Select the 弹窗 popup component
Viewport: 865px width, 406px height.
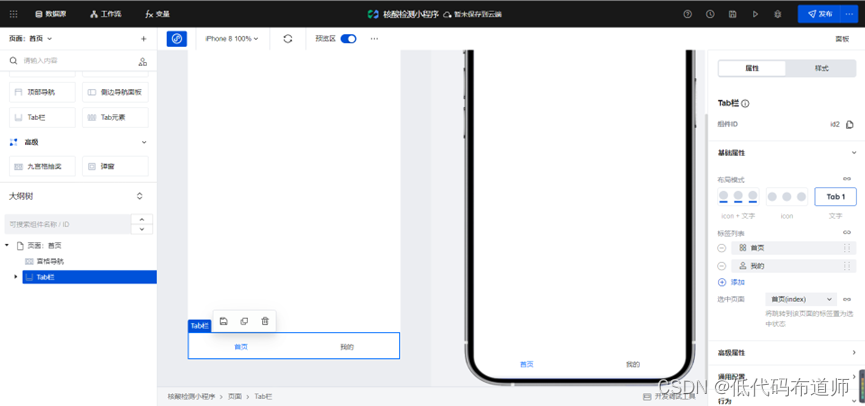pos(115,166)
